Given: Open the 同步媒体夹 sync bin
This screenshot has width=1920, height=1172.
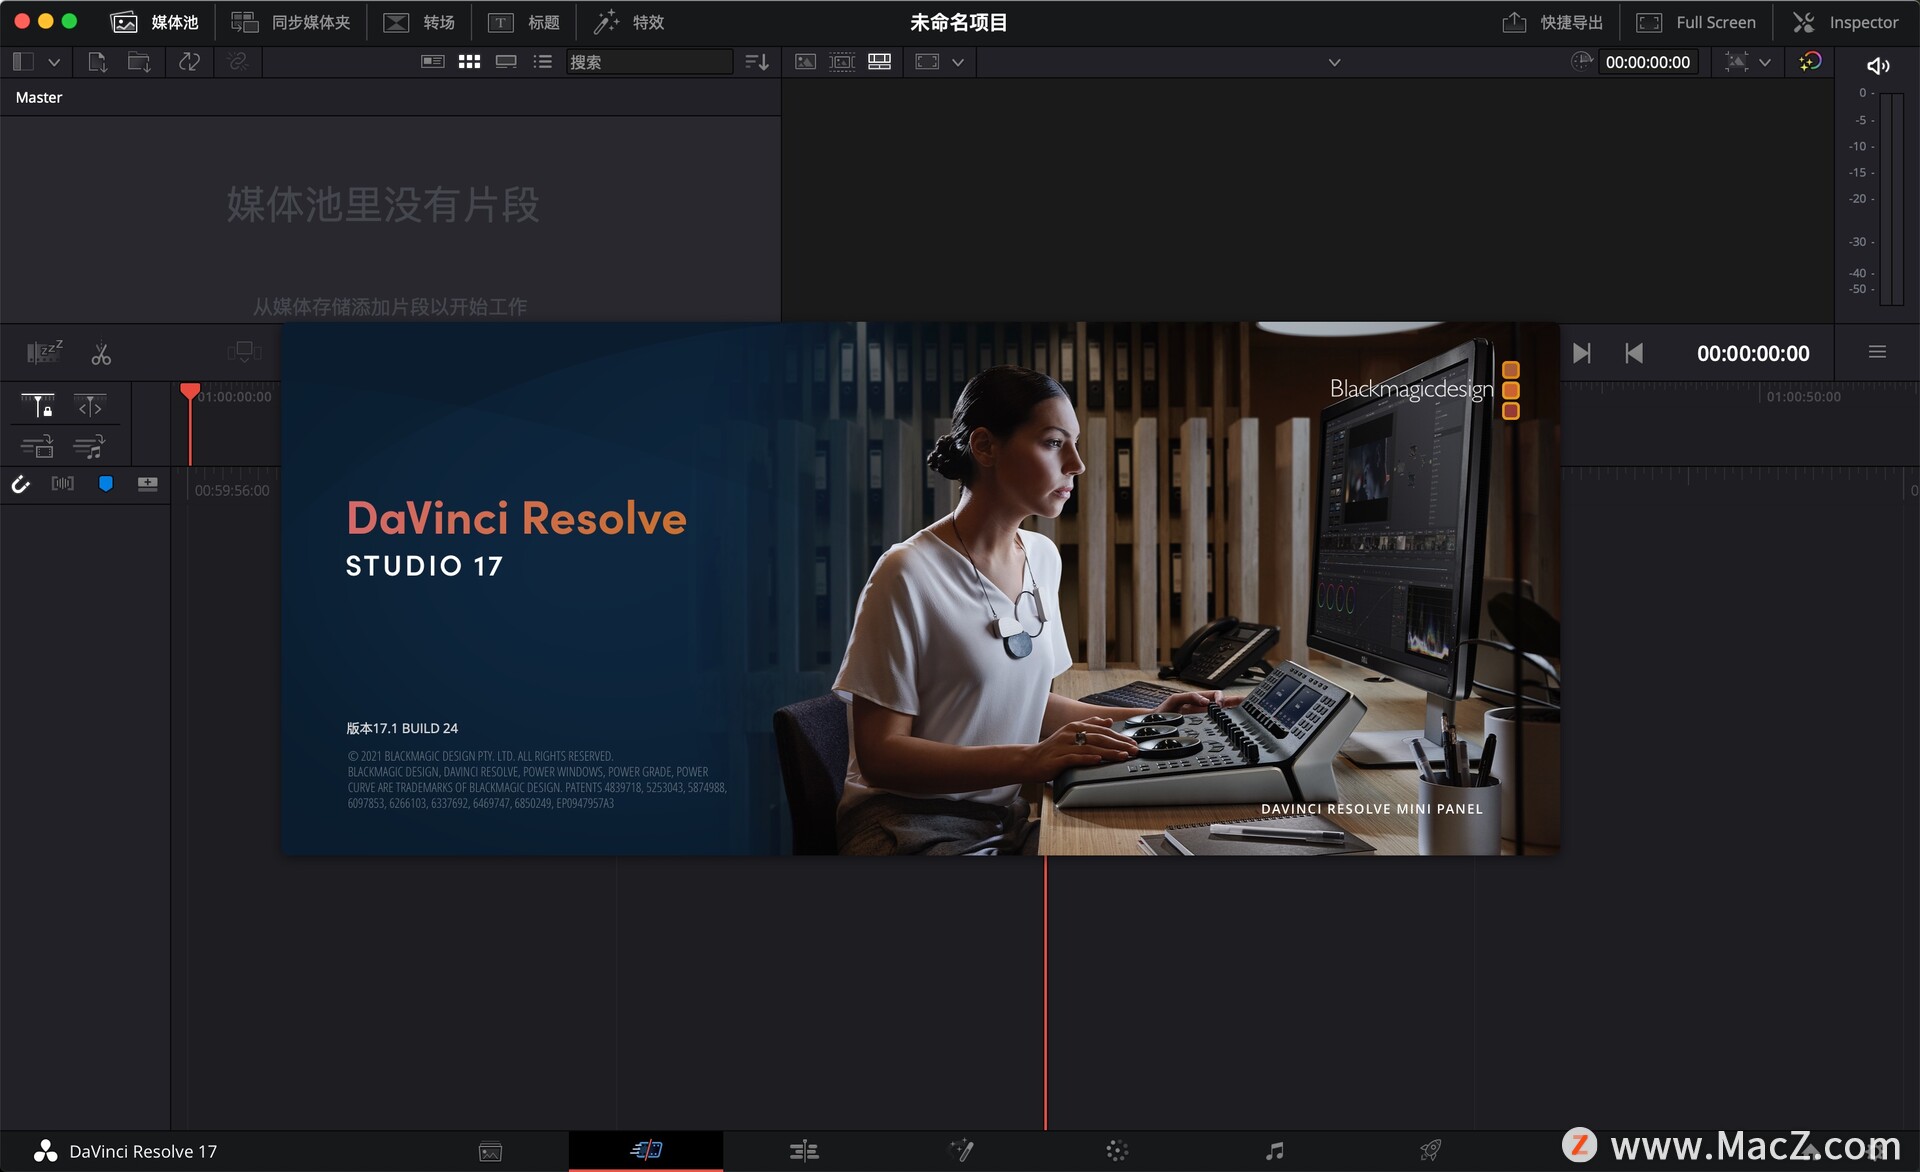Looking at the screenshot, I should [x=290, y=22].
